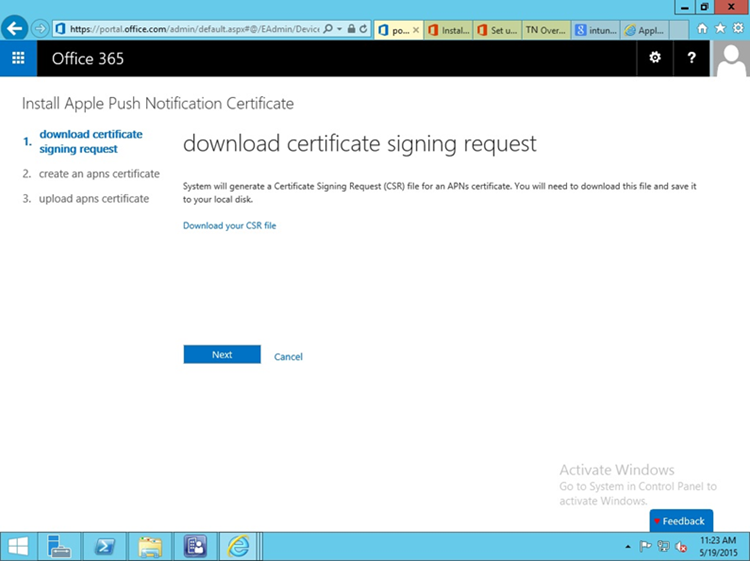Select step 3 upload apns certificate
Screen dimensions: 750x561
click(86, 198)
